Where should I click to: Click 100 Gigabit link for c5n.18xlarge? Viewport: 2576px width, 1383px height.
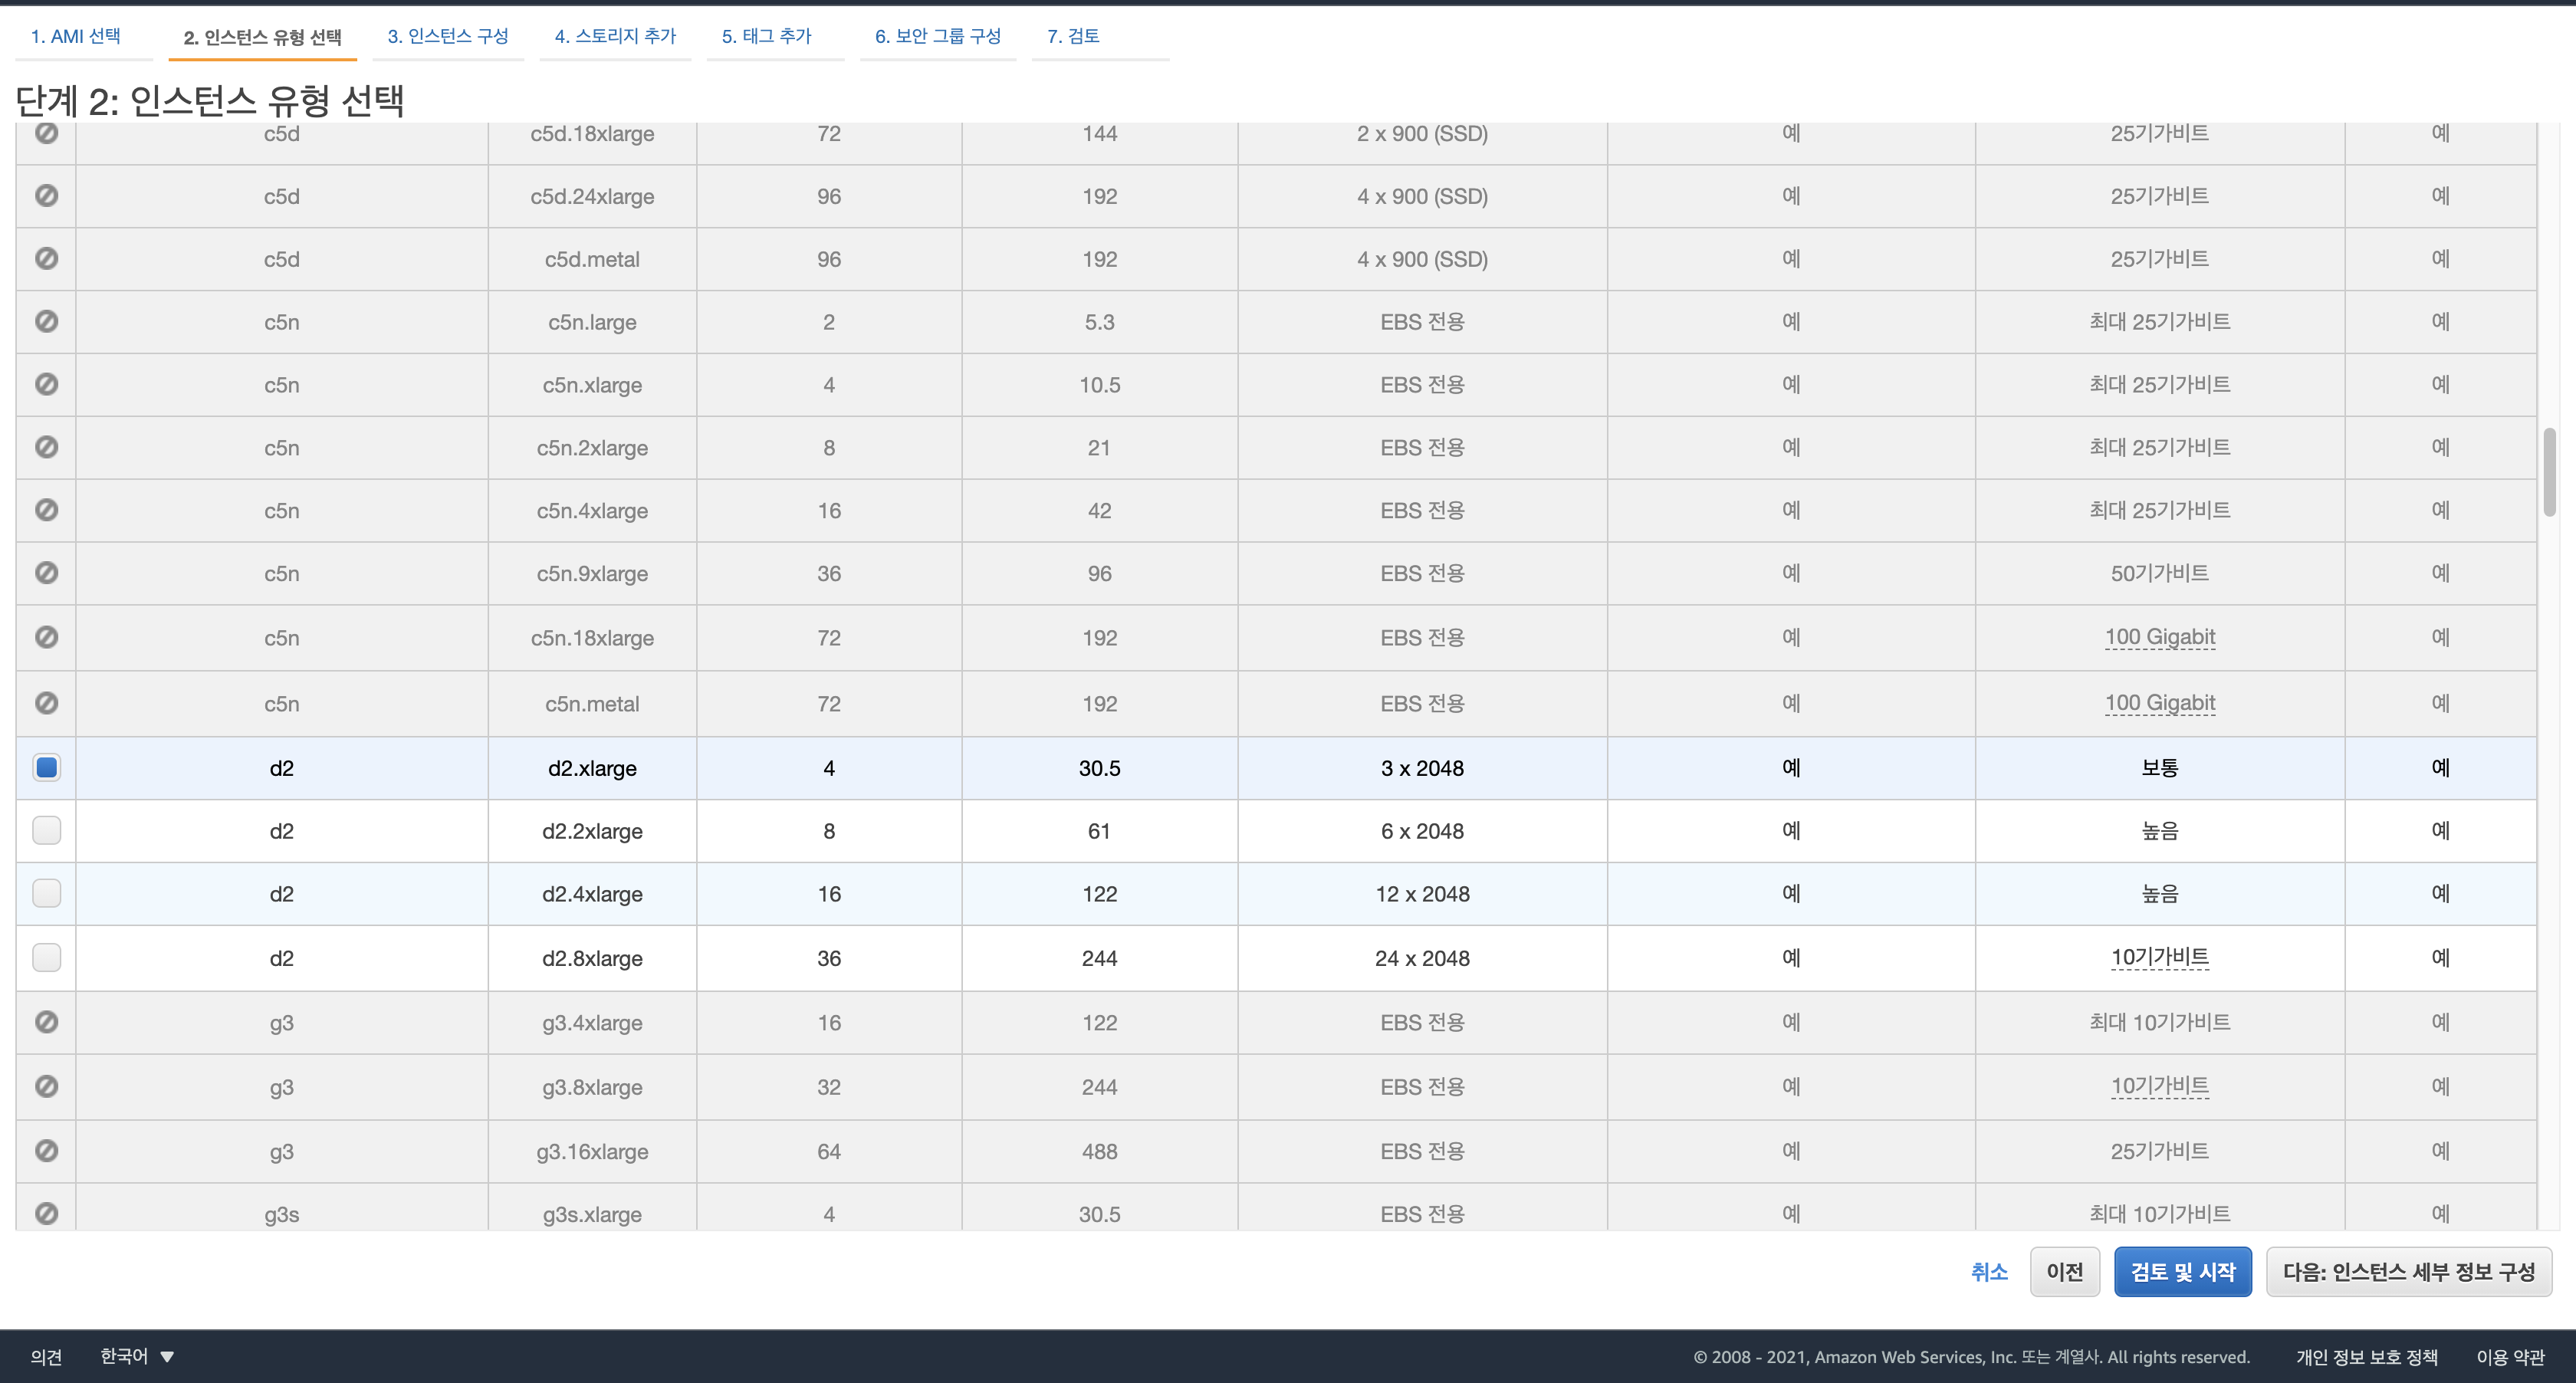click(2159, 637)
